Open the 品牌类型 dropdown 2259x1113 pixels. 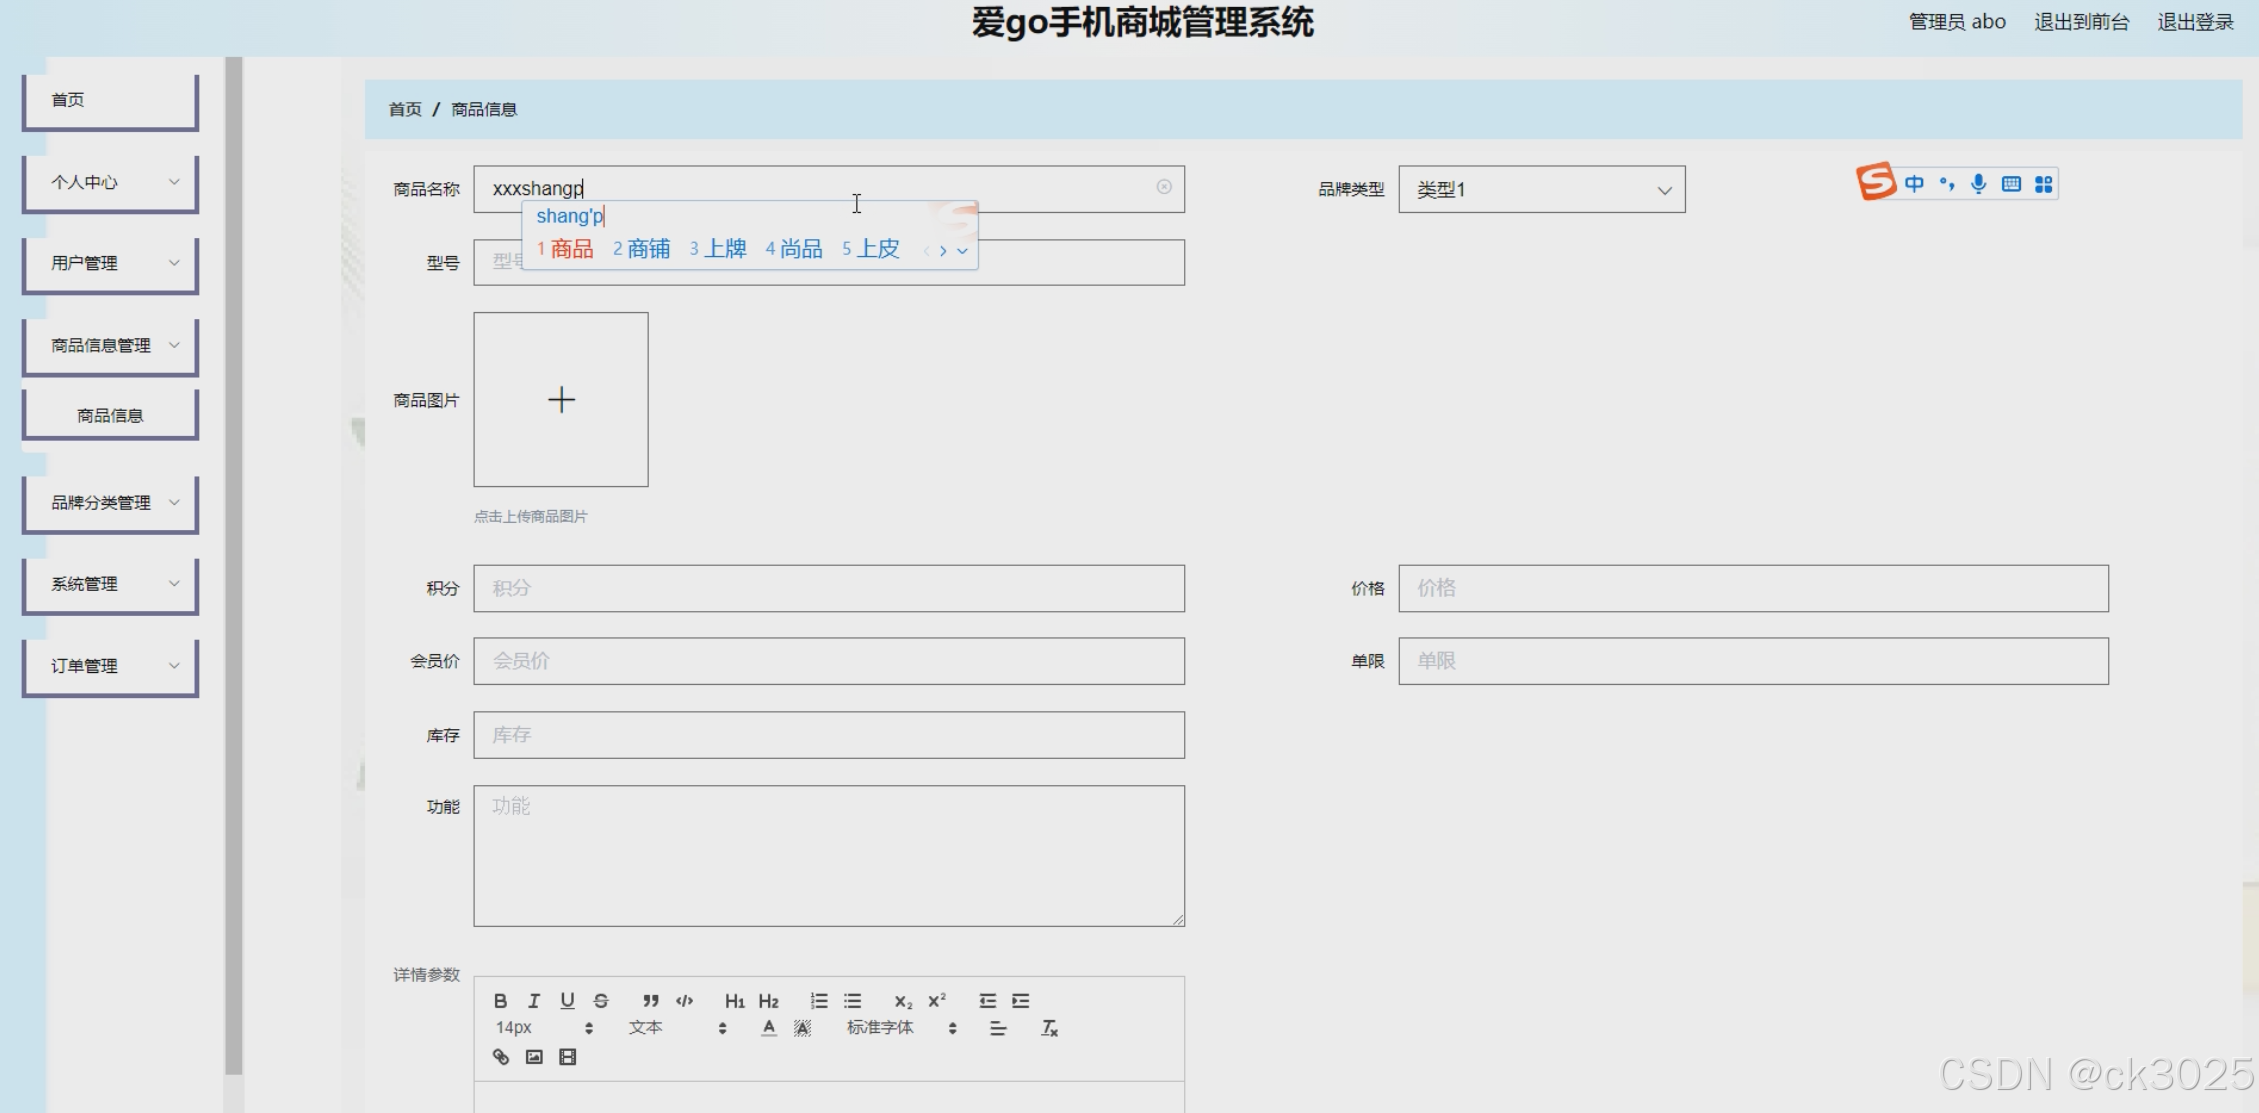pyautogui.click(x=1541, y=189)
